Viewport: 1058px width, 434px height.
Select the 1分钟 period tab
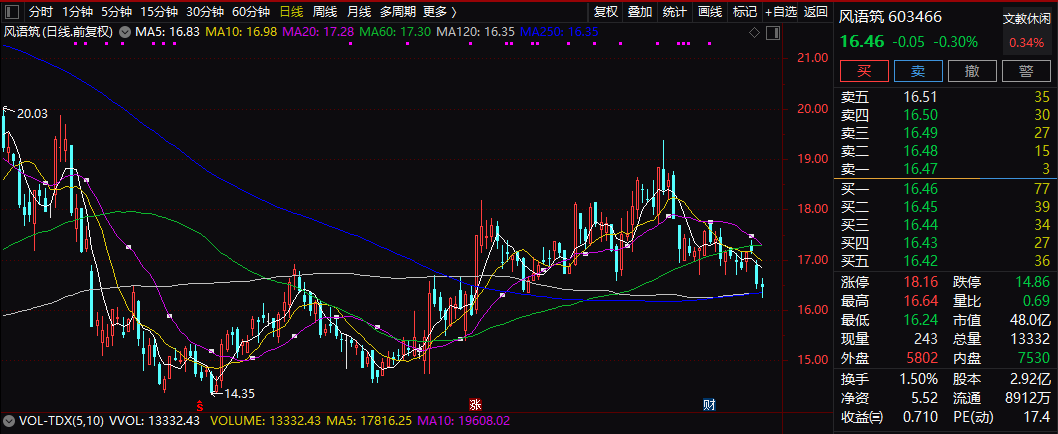coord(77,11)
